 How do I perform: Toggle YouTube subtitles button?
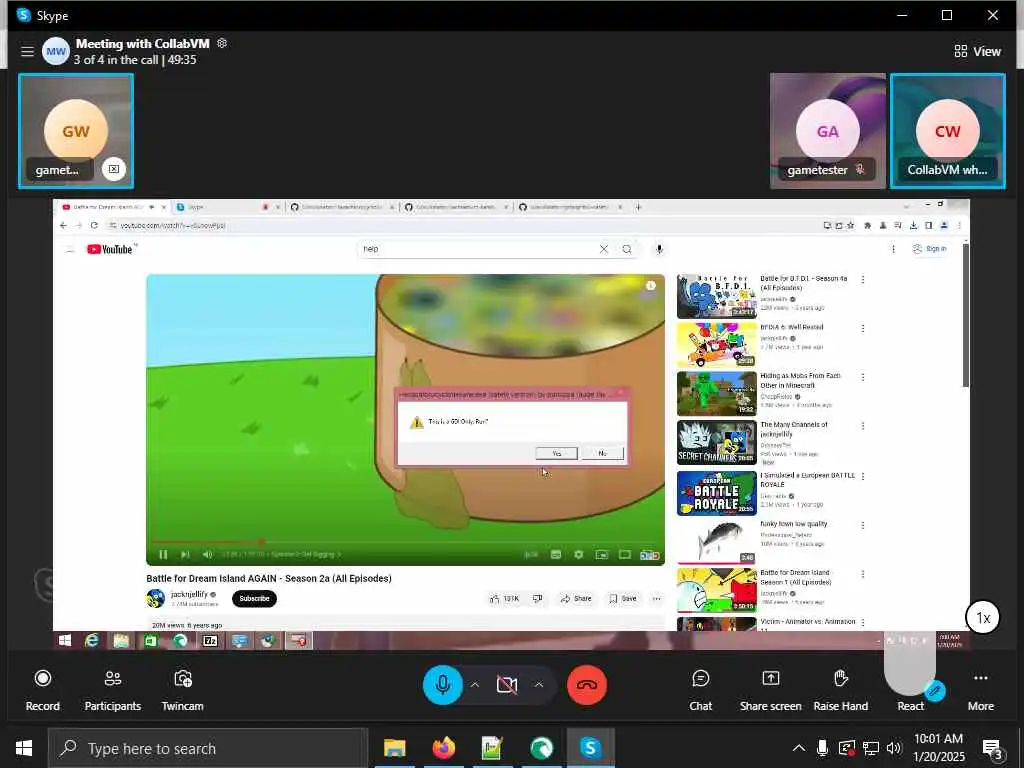point(556,554)
